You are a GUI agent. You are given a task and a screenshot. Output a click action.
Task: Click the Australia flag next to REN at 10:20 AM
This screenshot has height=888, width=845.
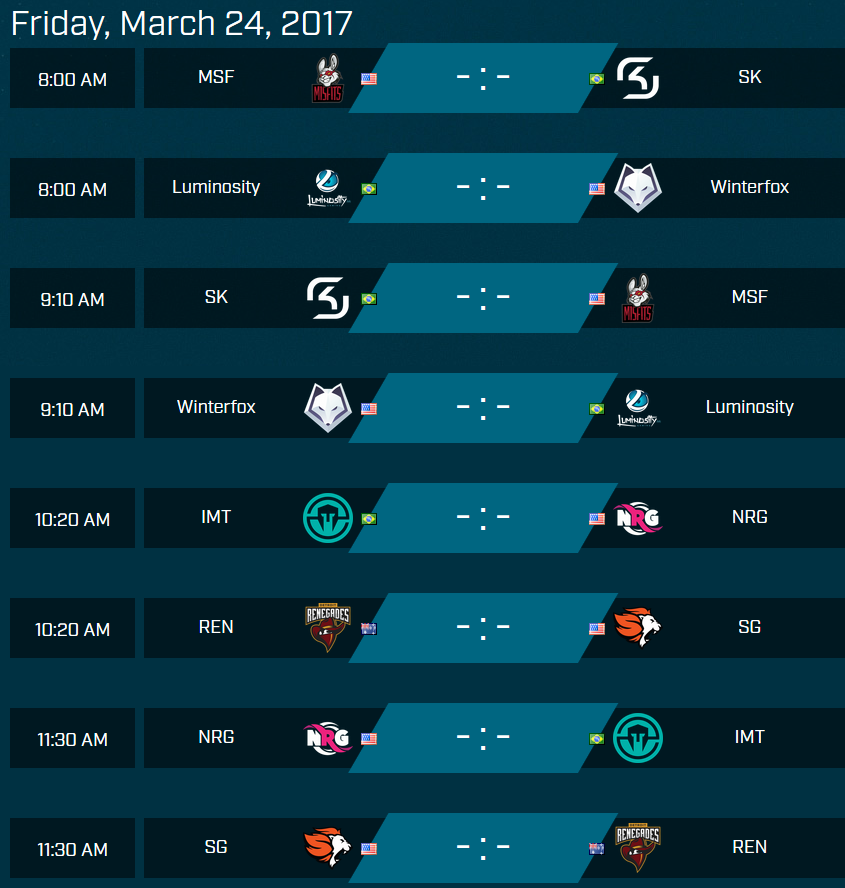(369, 629)
